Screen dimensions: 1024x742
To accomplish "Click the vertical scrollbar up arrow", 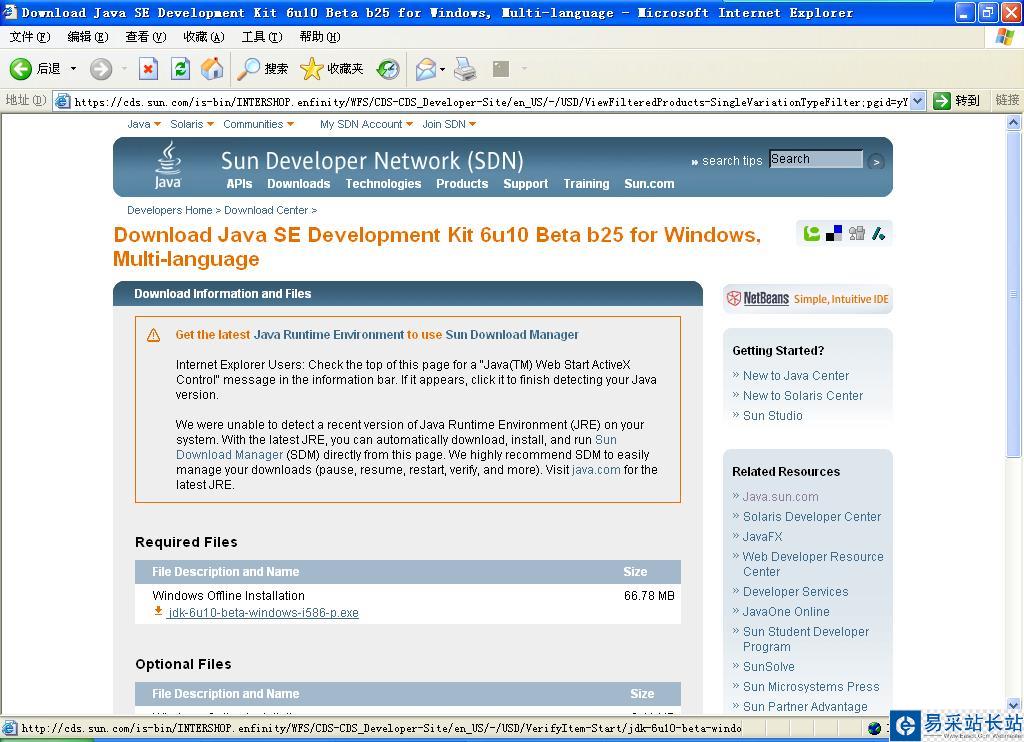I will coord(1014,122).
